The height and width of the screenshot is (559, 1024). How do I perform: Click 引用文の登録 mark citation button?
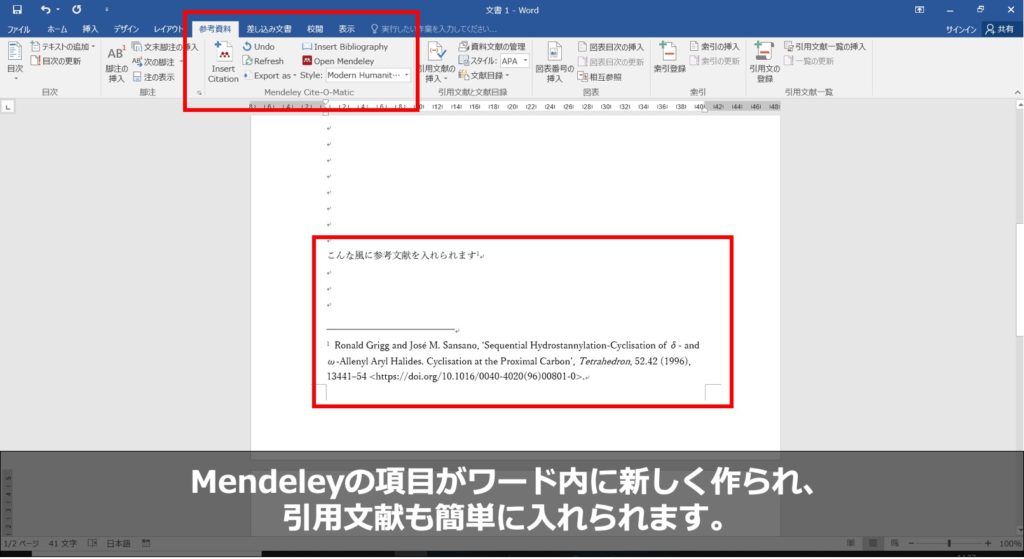click(x=764, y=63)
